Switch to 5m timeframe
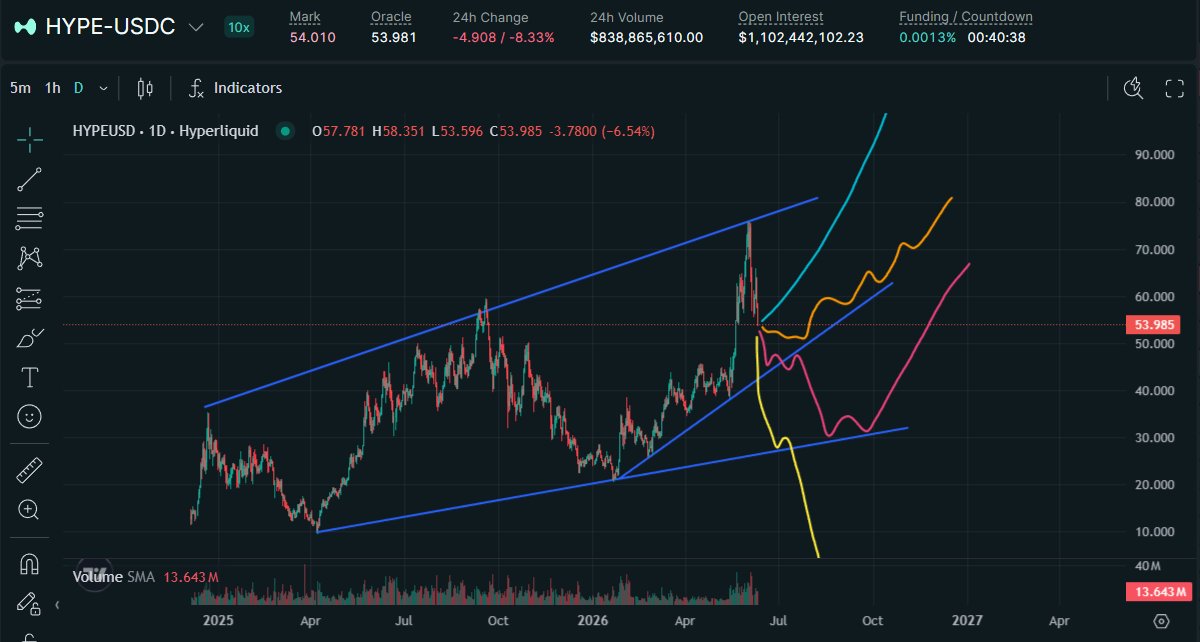1200x642 pixels. point(20,88)
